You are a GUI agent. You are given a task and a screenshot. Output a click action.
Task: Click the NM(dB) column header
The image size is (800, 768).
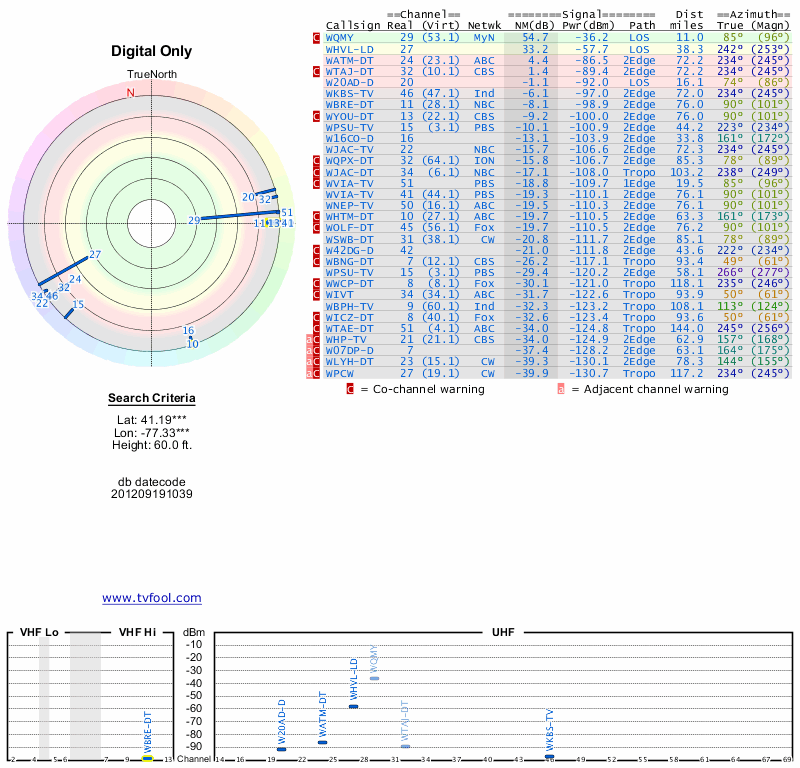click(530, 25)
